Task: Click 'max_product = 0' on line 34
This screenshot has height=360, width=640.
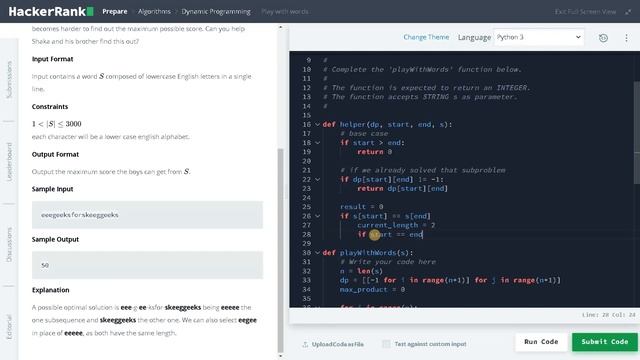Action: (372, 290)
